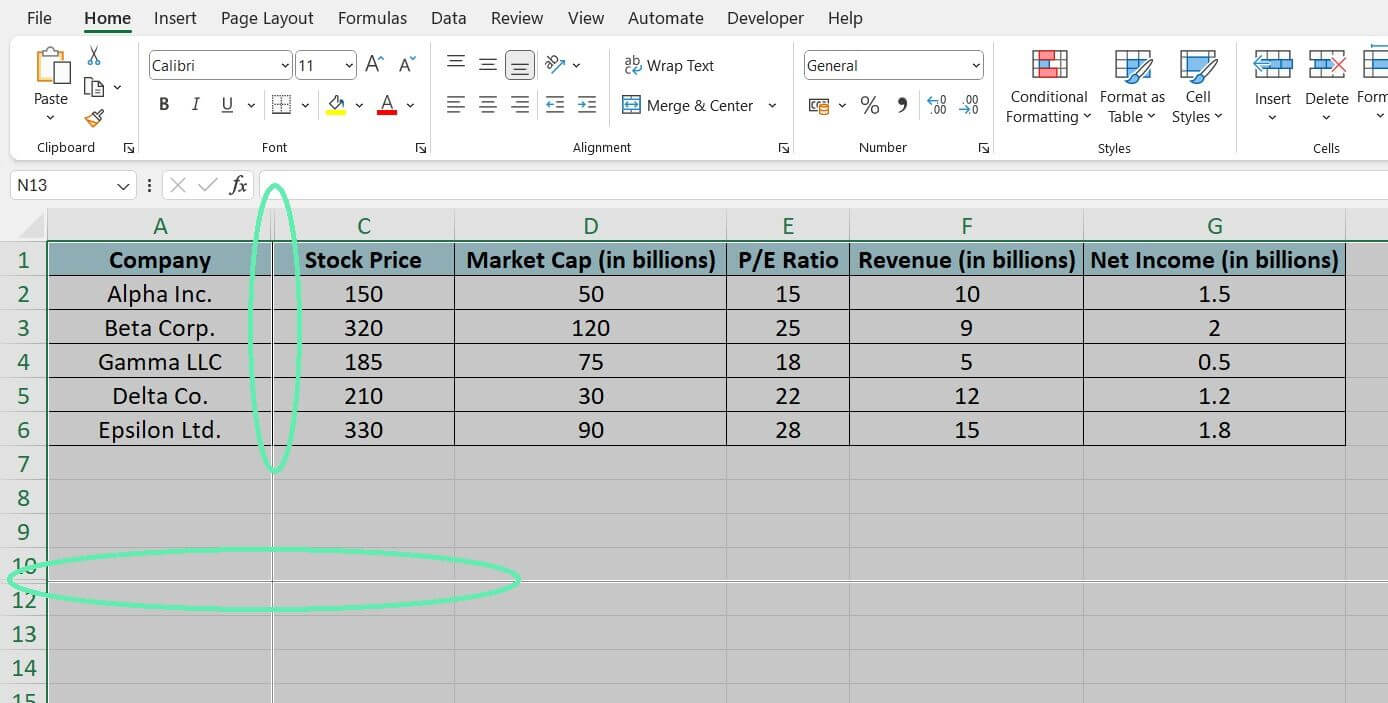This screenshot has height=703, width=1388.
Task: Click the Copy icon
Action: coord(95,87)
